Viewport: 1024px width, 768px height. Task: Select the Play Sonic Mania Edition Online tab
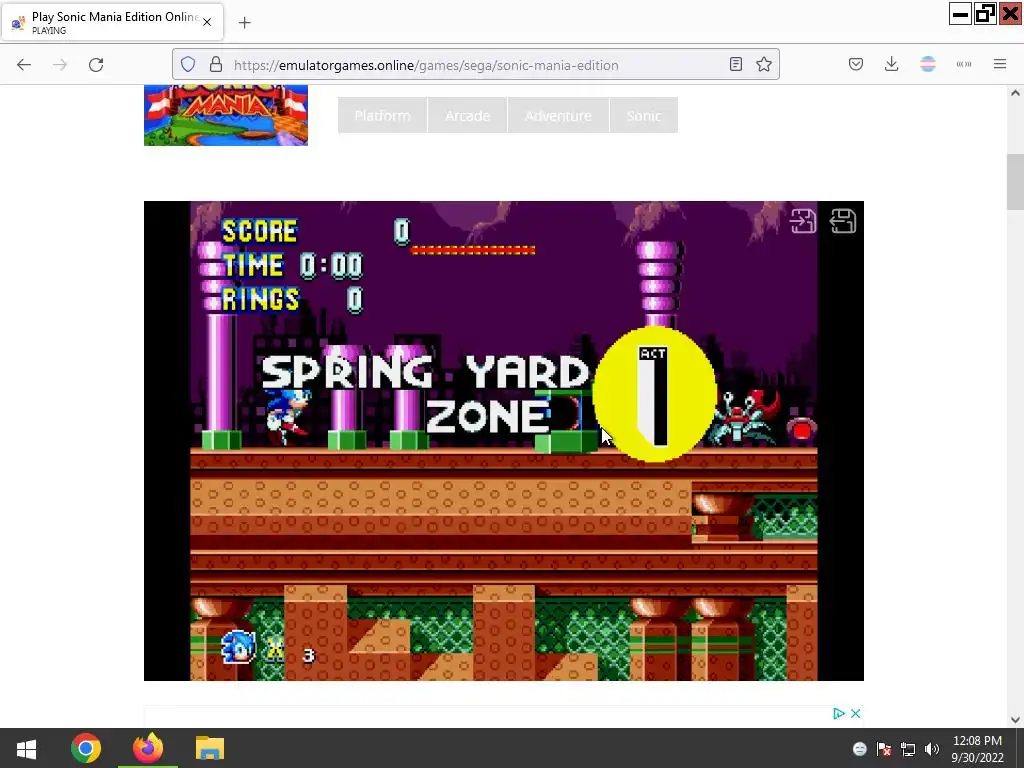pos(113,22)
